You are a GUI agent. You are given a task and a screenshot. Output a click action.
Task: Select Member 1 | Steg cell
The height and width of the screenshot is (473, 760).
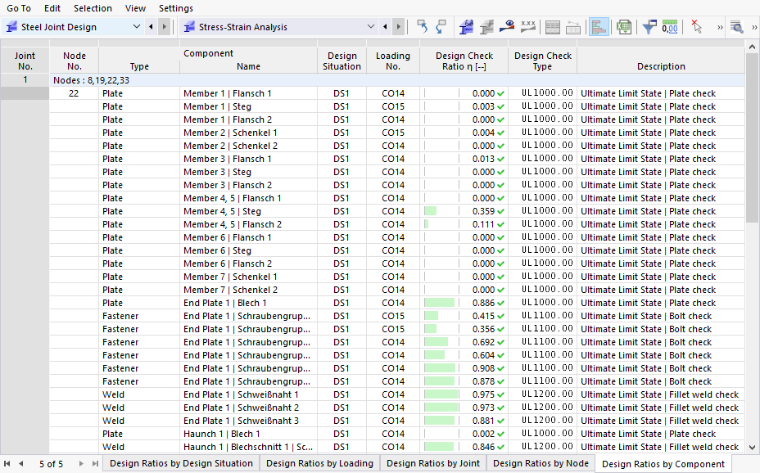click(x=248, y=107)
